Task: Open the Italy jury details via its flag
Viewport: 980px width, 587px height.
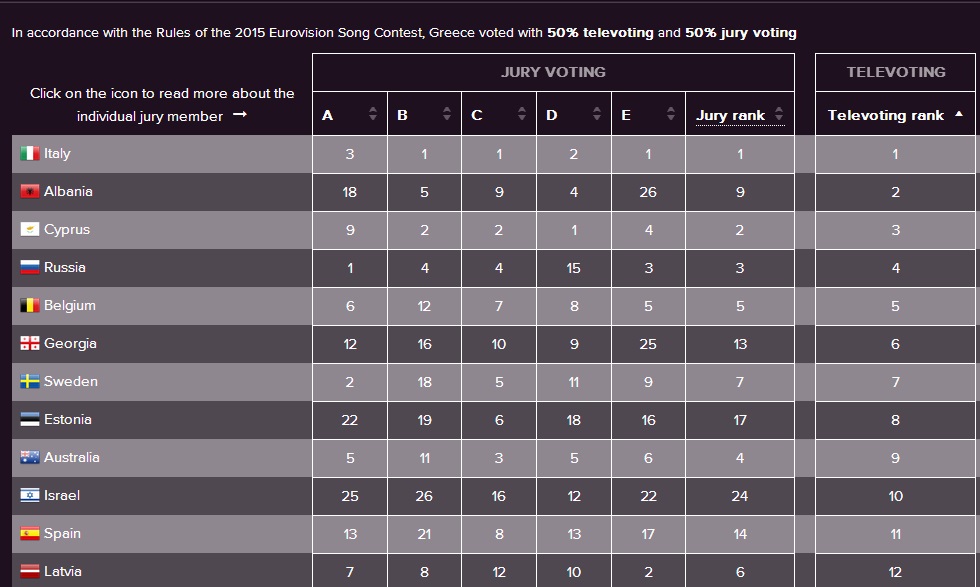Action: (28, 154)
